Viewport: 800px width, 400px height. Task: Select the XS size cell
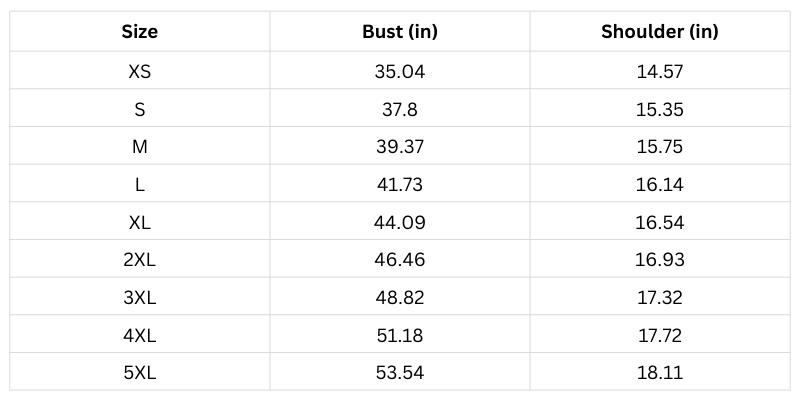click(140, 71)
